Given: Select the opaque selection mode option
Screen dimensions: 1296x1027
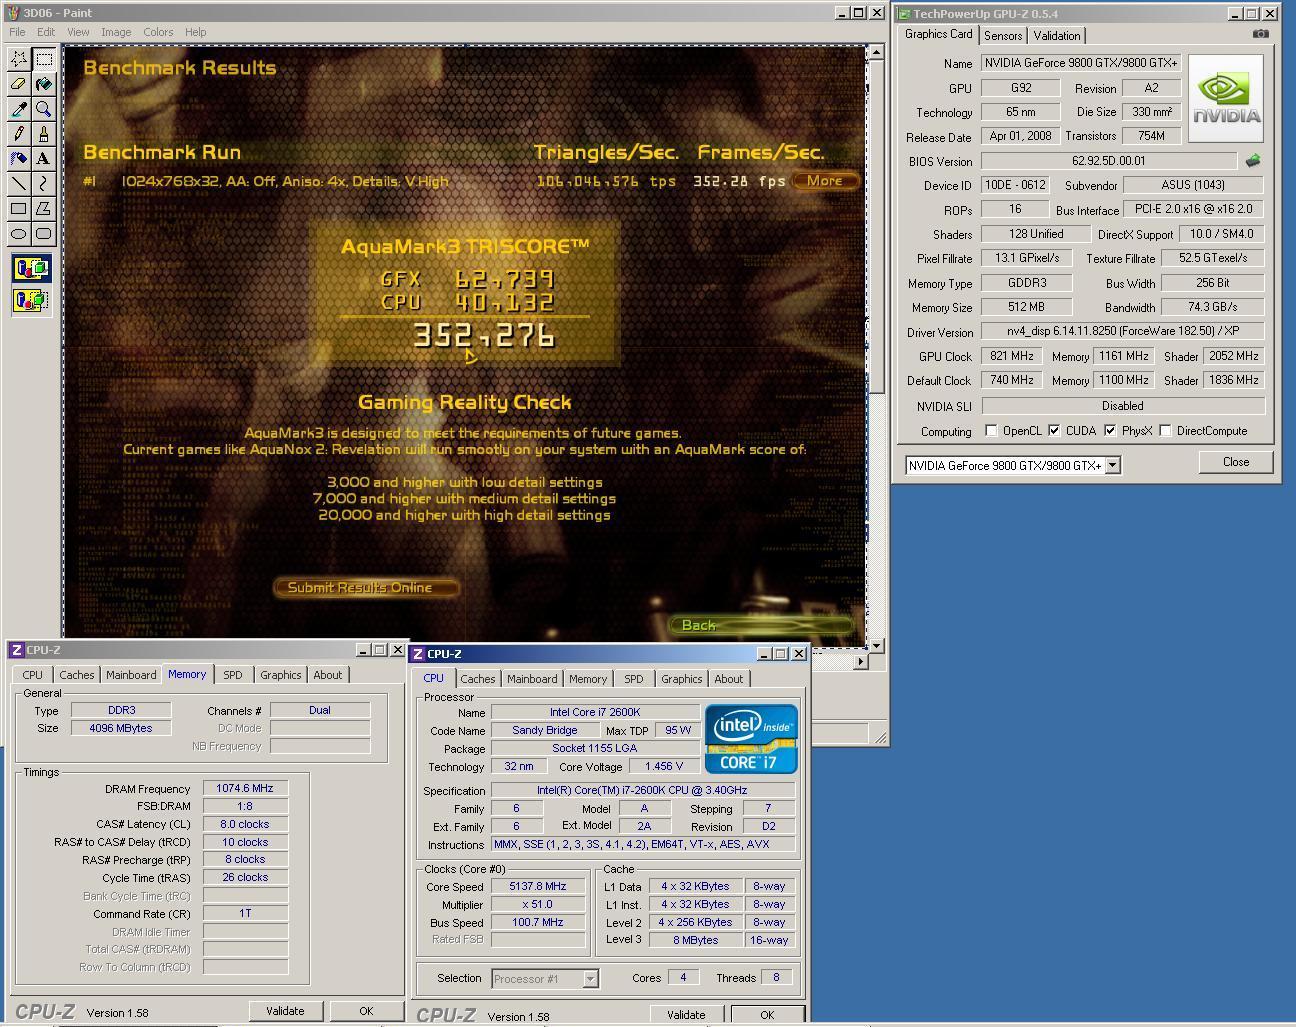Looking at the screenshot, I should (x=31, y=269).
